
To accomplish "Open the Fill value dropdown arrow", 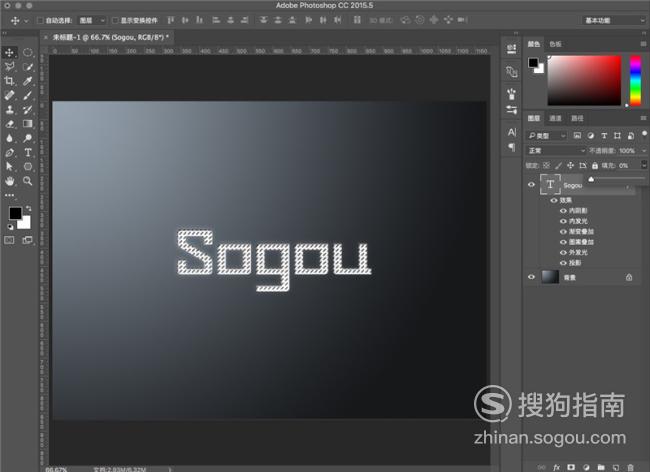I will click(x=644, y=165).
